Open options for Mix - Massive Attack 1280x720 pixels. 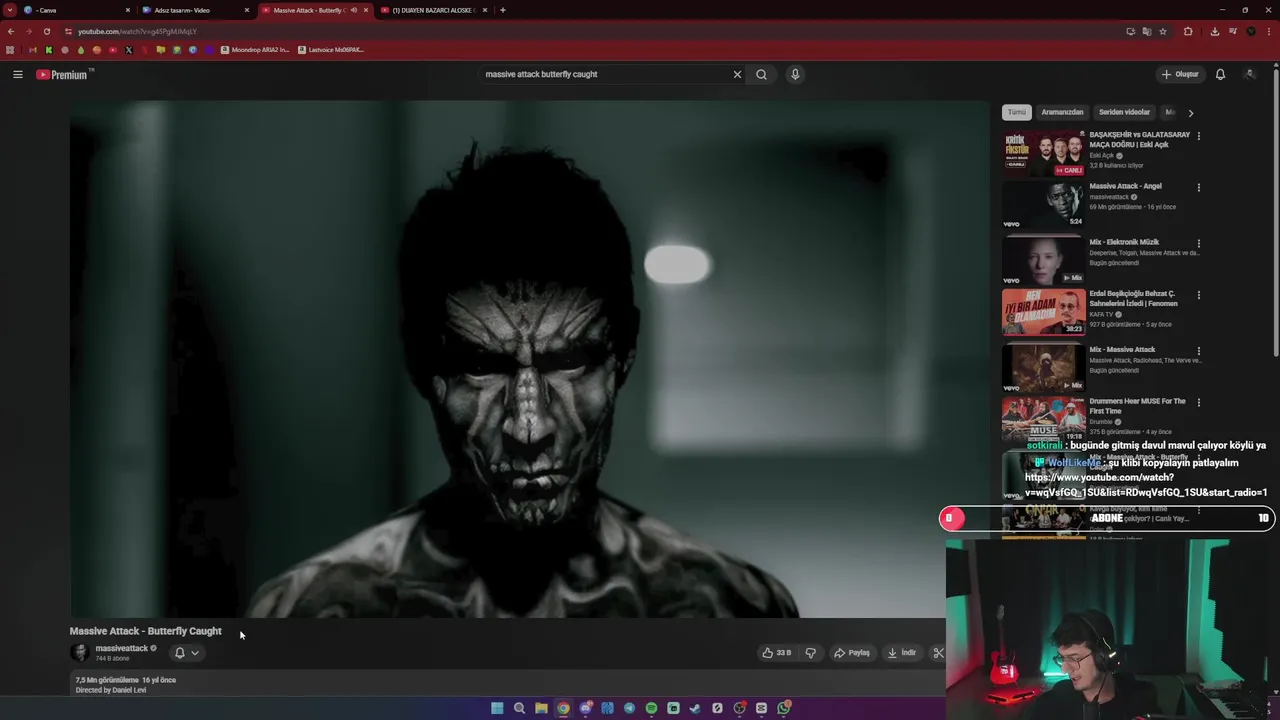point(1198,351)
